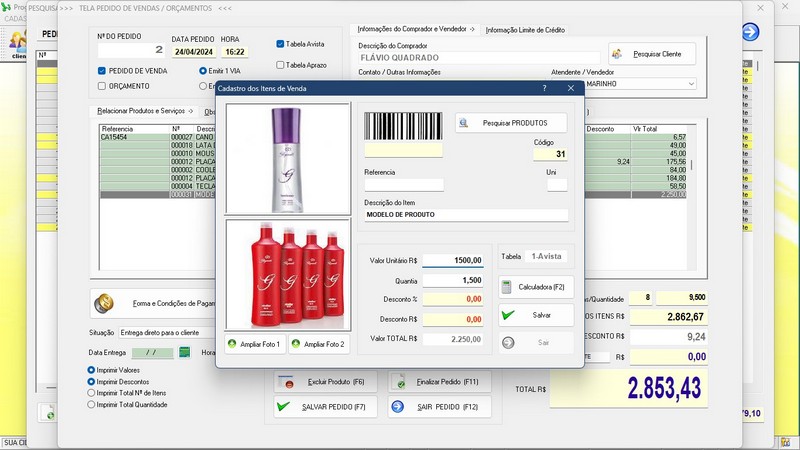Select the Imprimir Descontos radio button

point(91,382)
